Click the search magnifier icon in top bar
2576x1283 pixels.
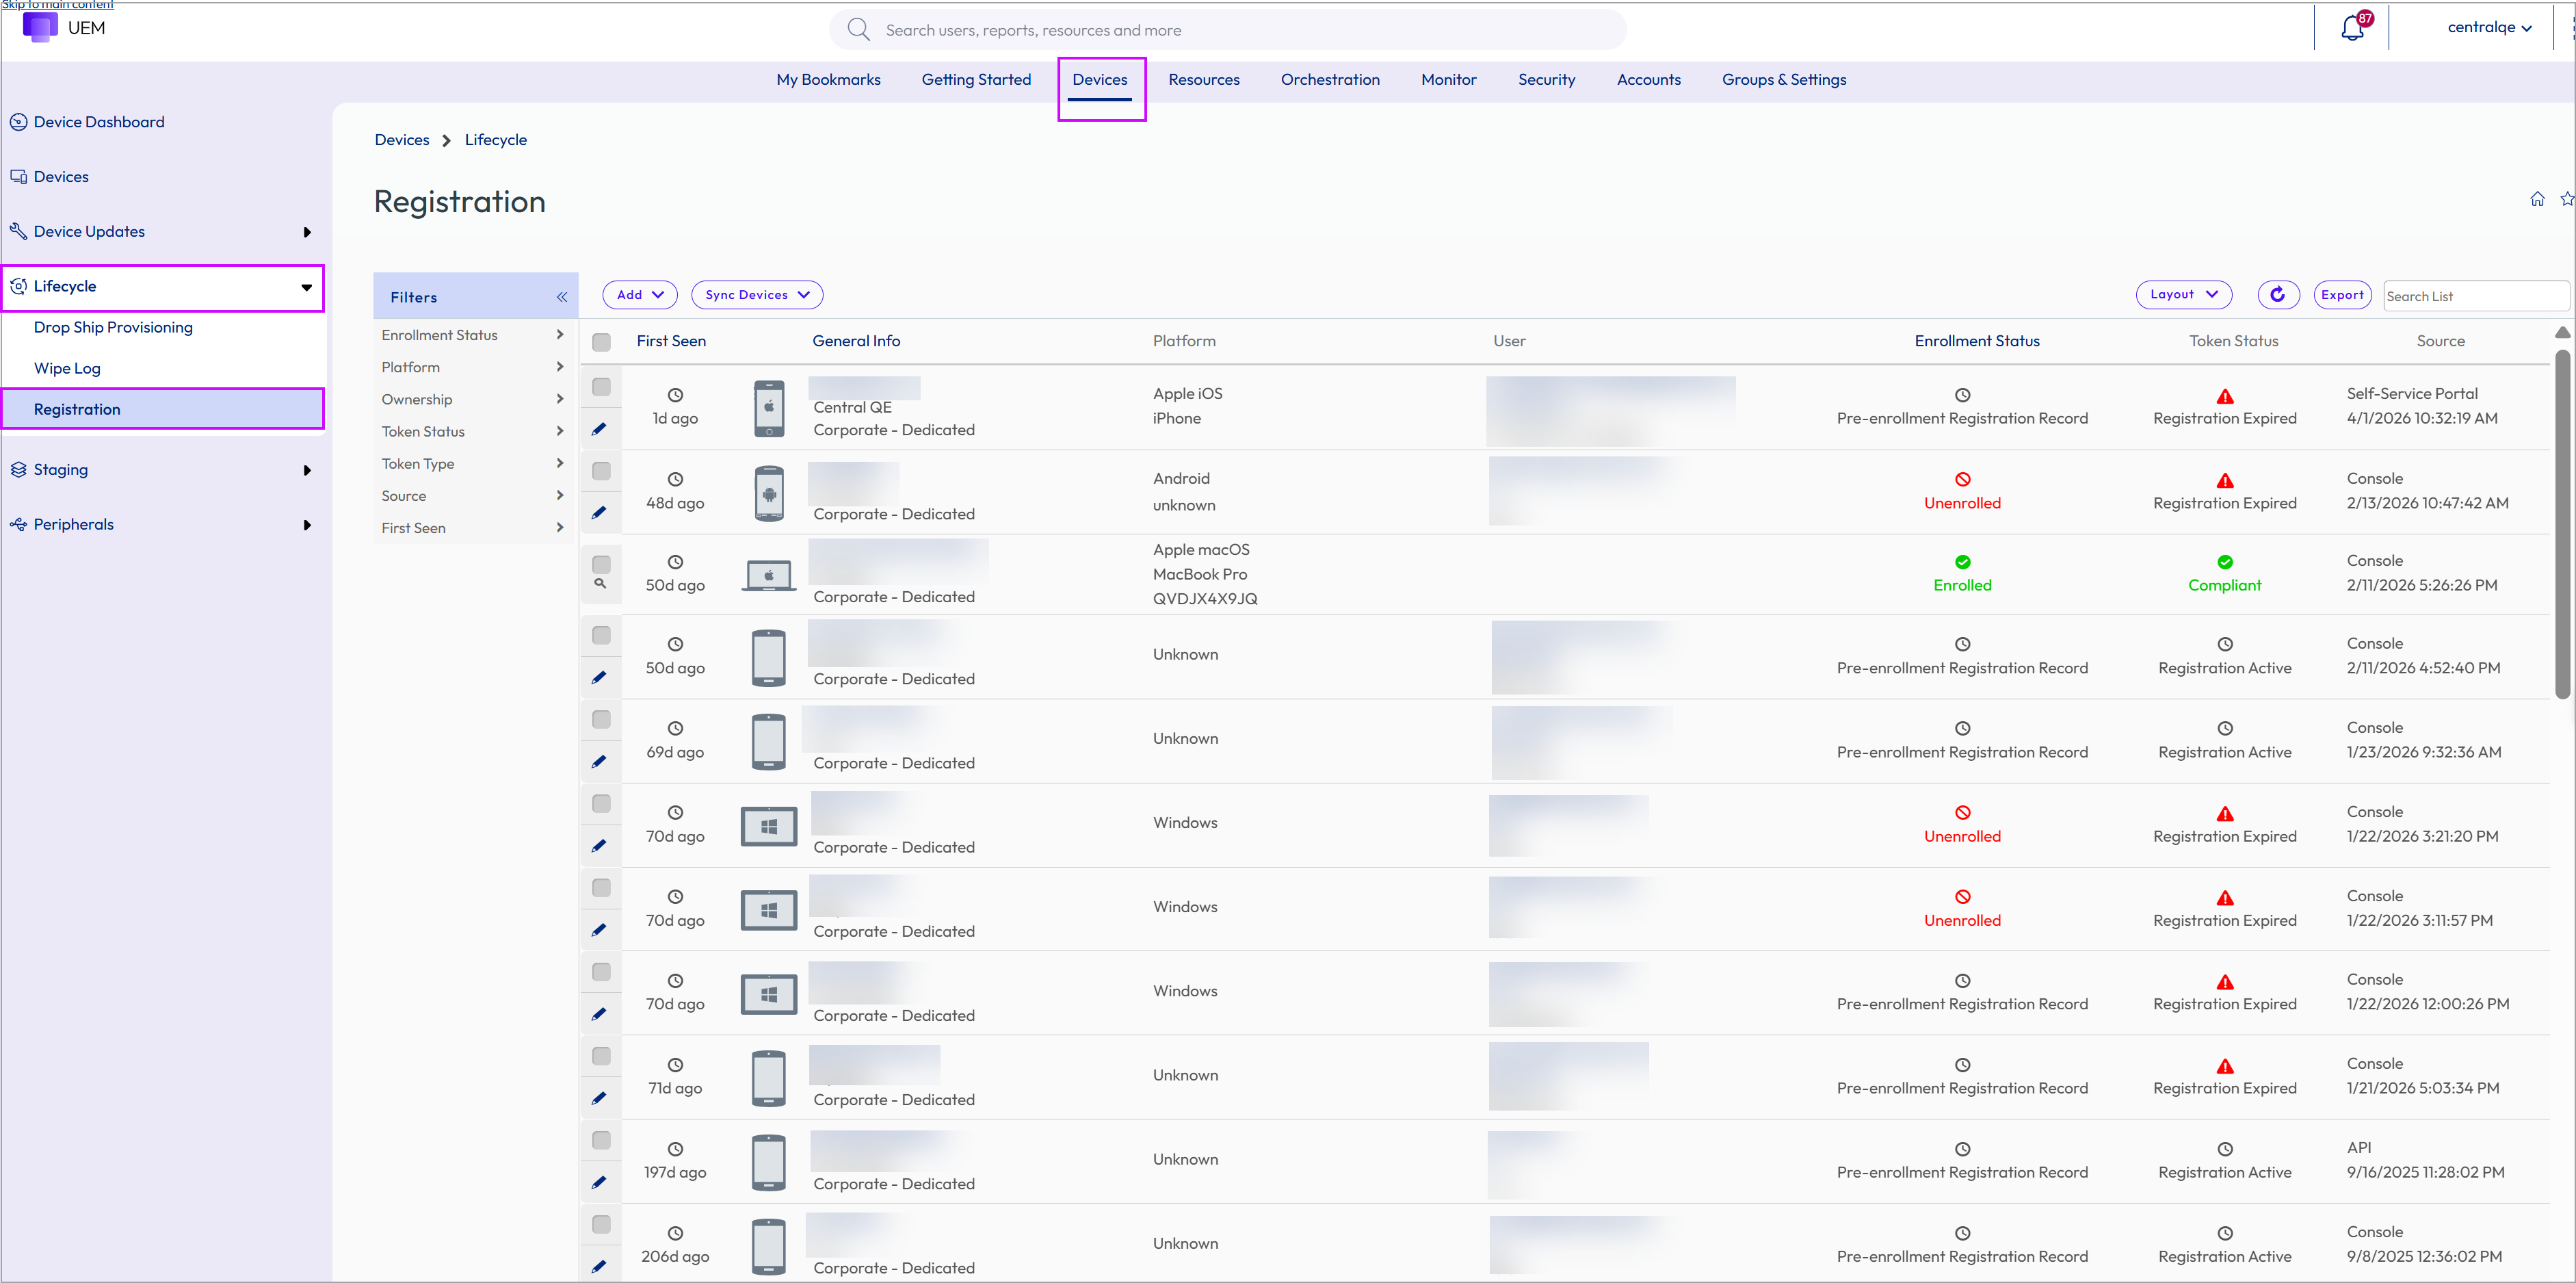coord(858,29)
